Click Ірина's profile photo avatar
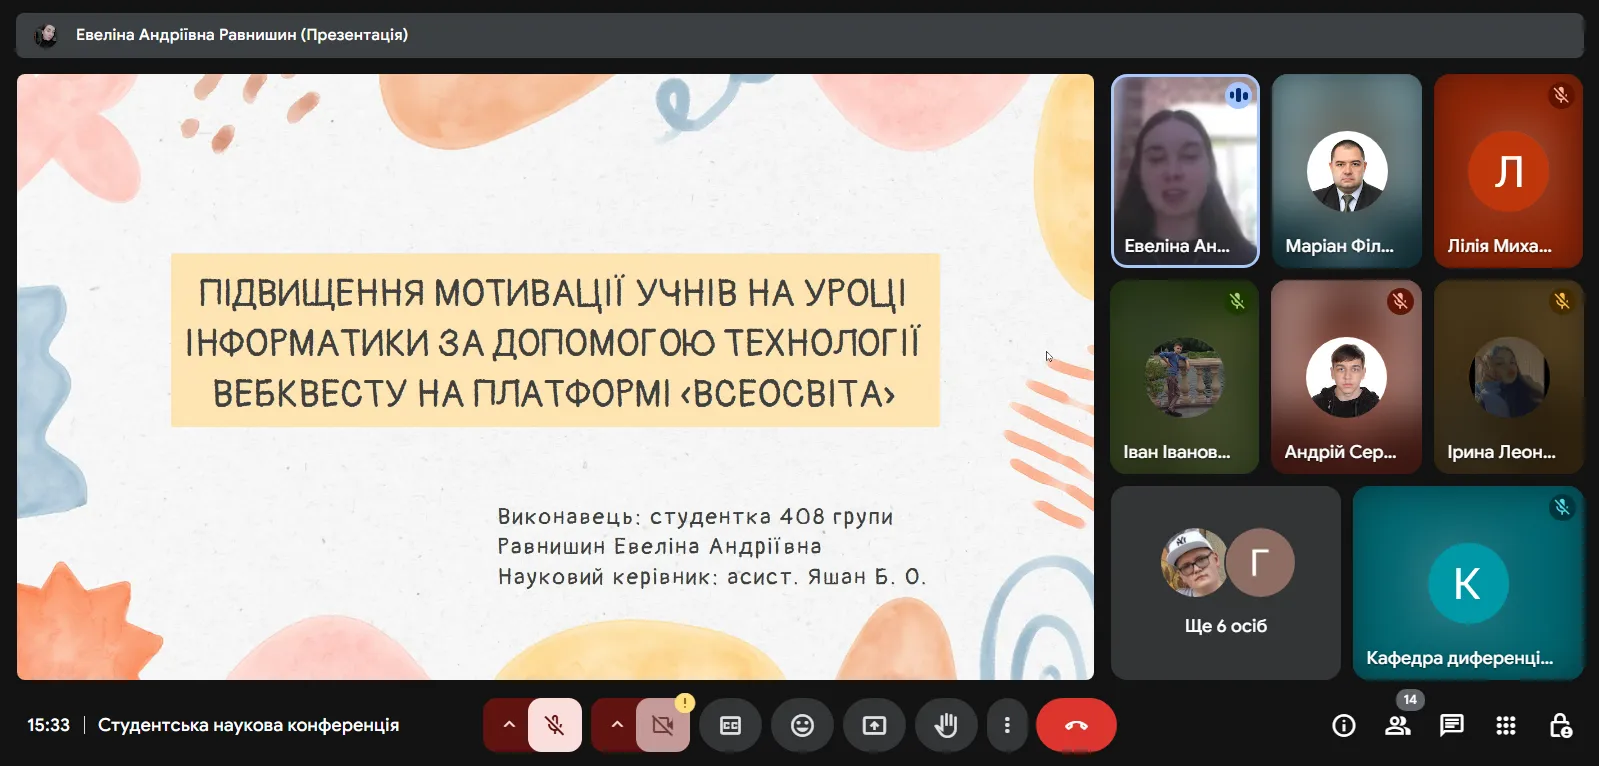 tap(1509, 377)
